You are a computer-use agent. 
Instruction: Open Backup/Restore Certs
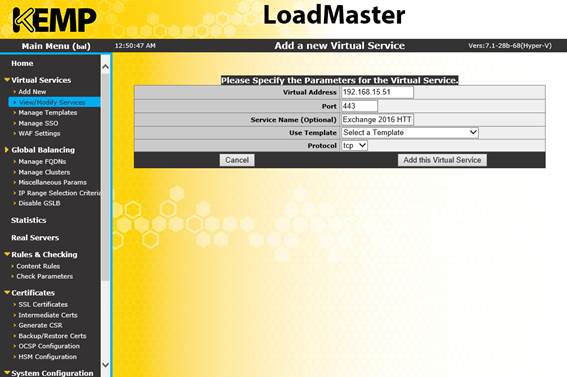(52, 336)
